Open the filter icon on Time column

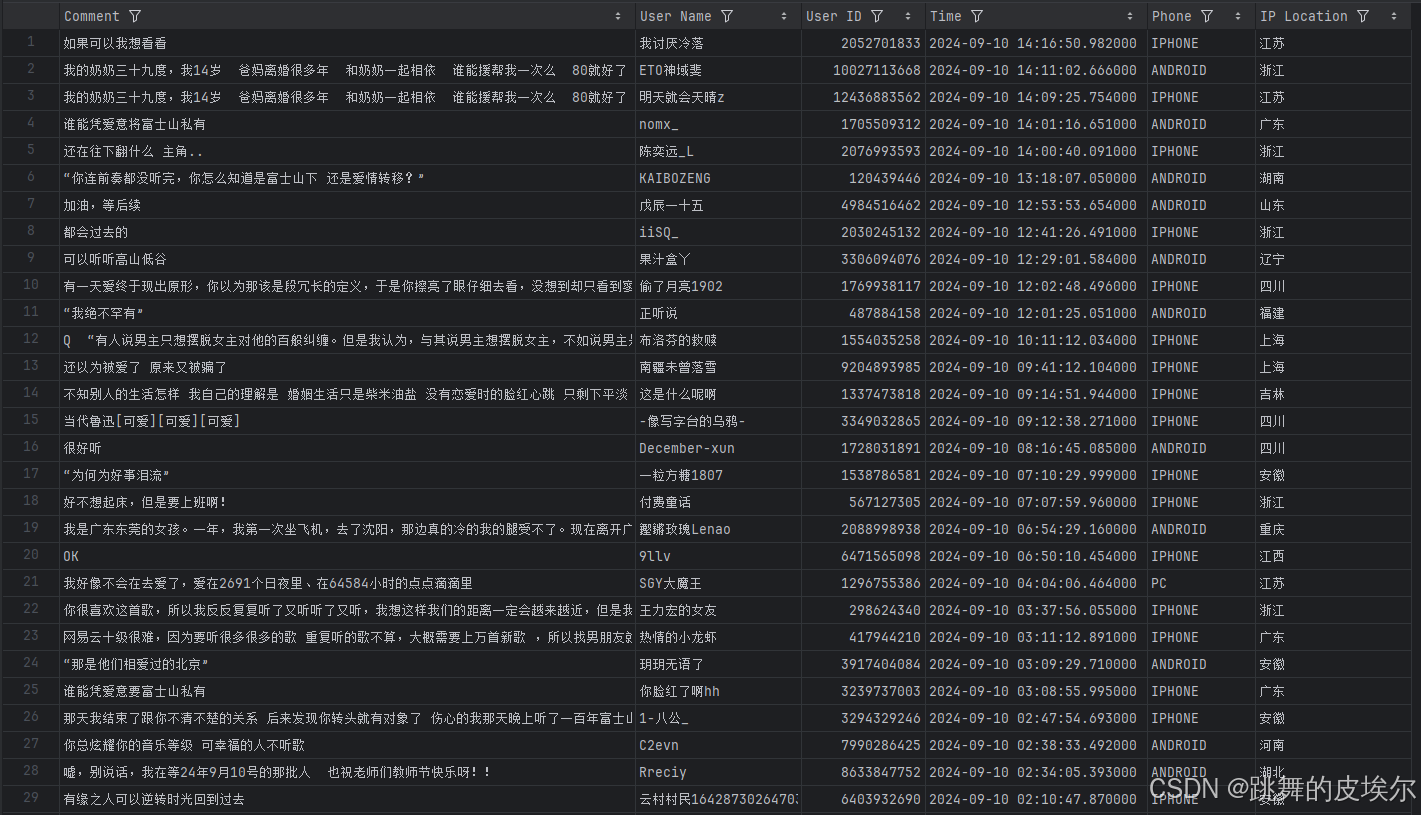(x=977, y=16)
